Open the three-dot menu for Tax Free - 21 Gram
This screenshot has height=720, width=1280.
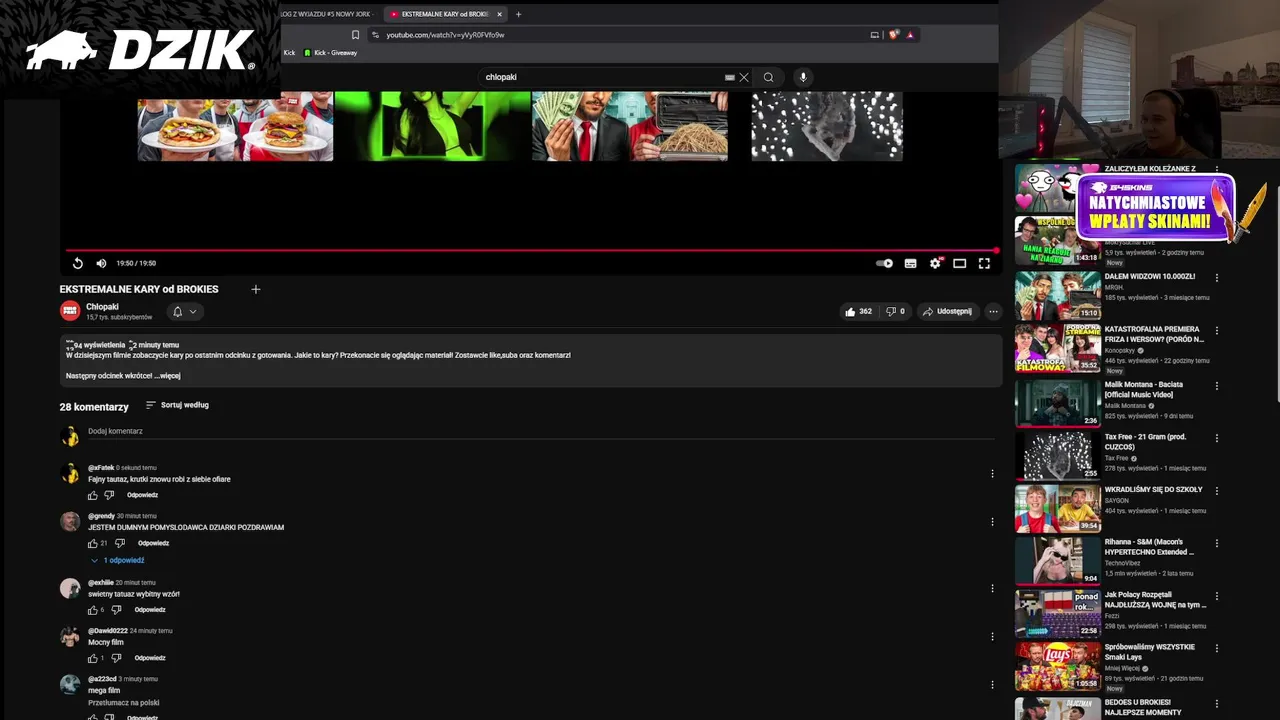[x=1217, y=439]
